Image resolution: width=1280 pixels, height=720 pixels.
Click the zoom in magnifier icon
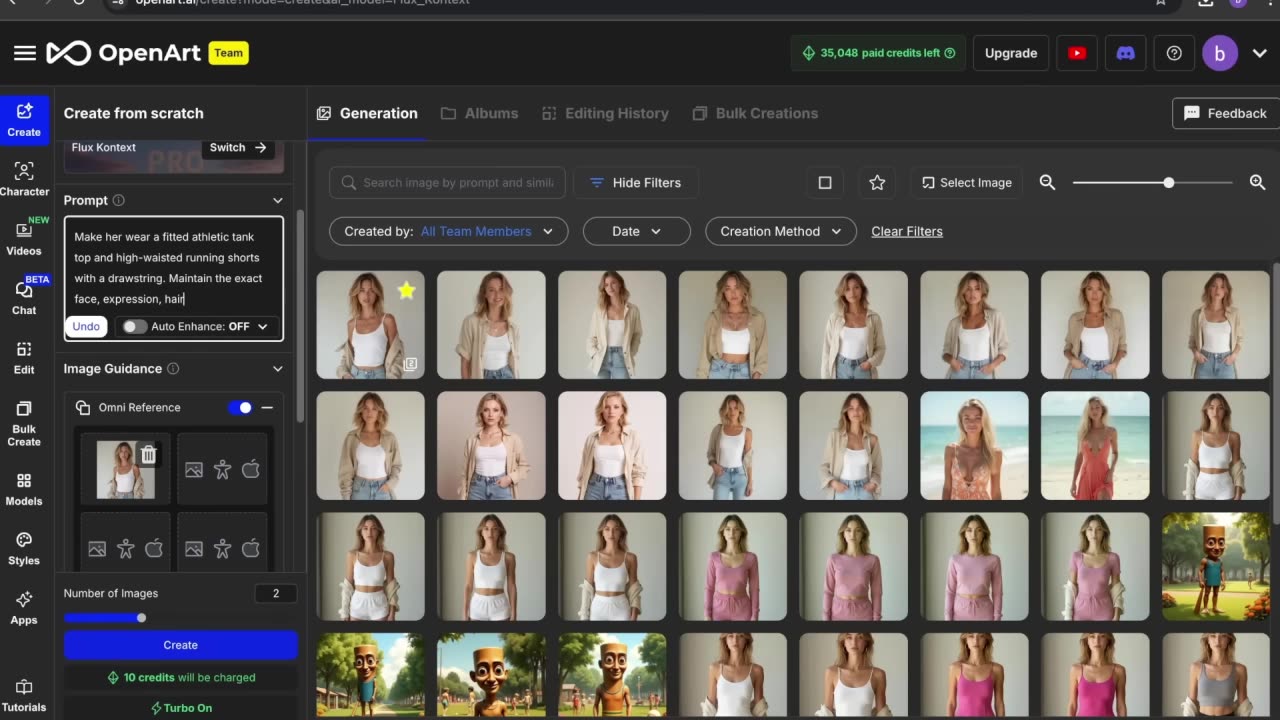tap(1258, 182)
